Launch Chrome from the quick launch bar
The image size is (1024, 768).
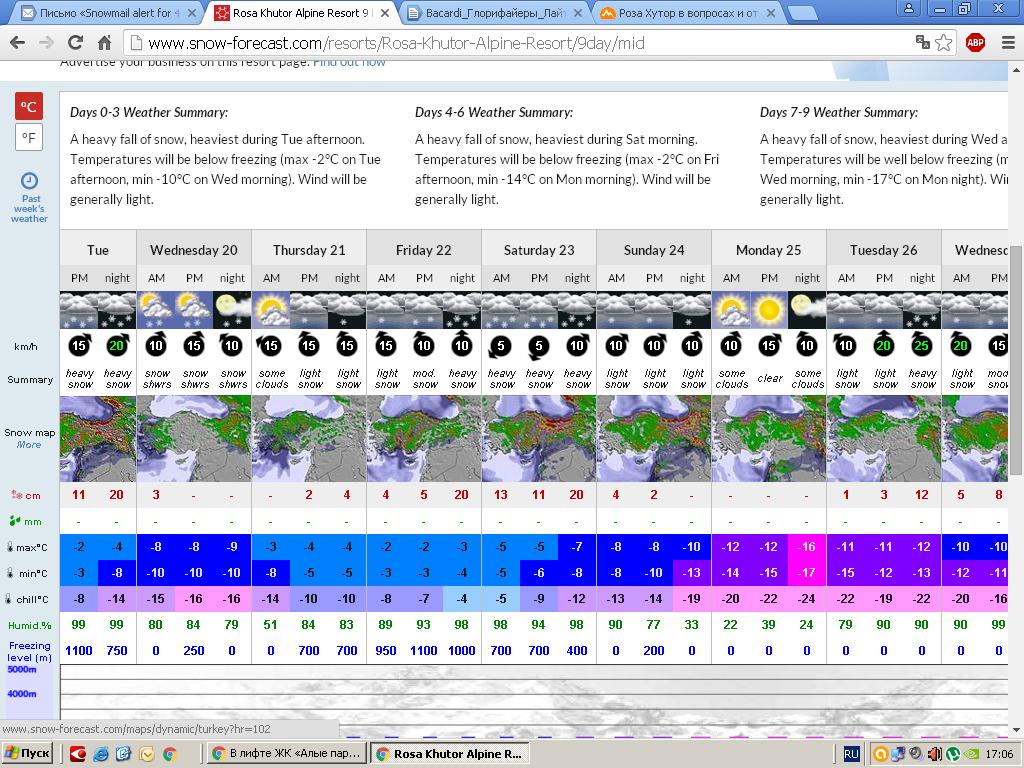[170, 754]
